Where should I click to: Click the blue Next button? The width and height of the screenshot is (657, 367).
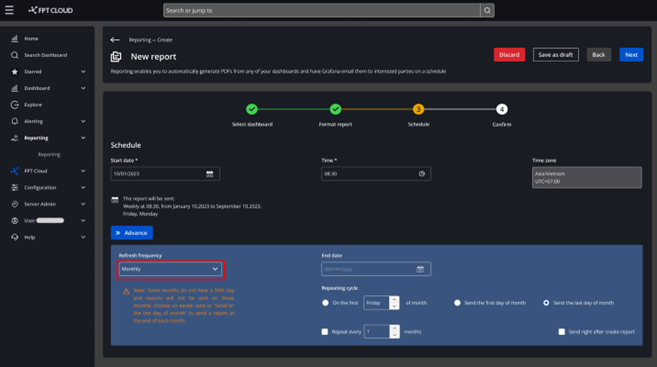pos(631,55)
